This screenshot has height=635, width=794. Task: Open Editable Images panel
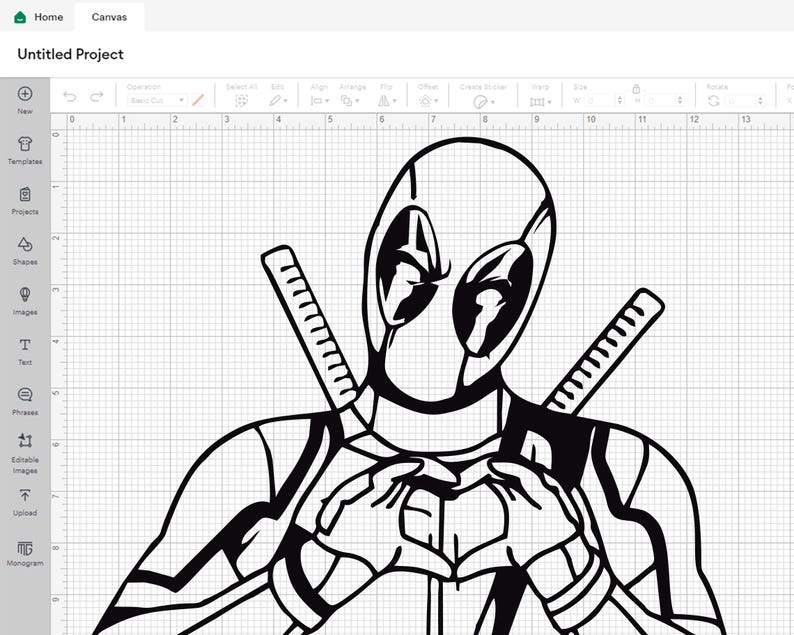[25, 453]
